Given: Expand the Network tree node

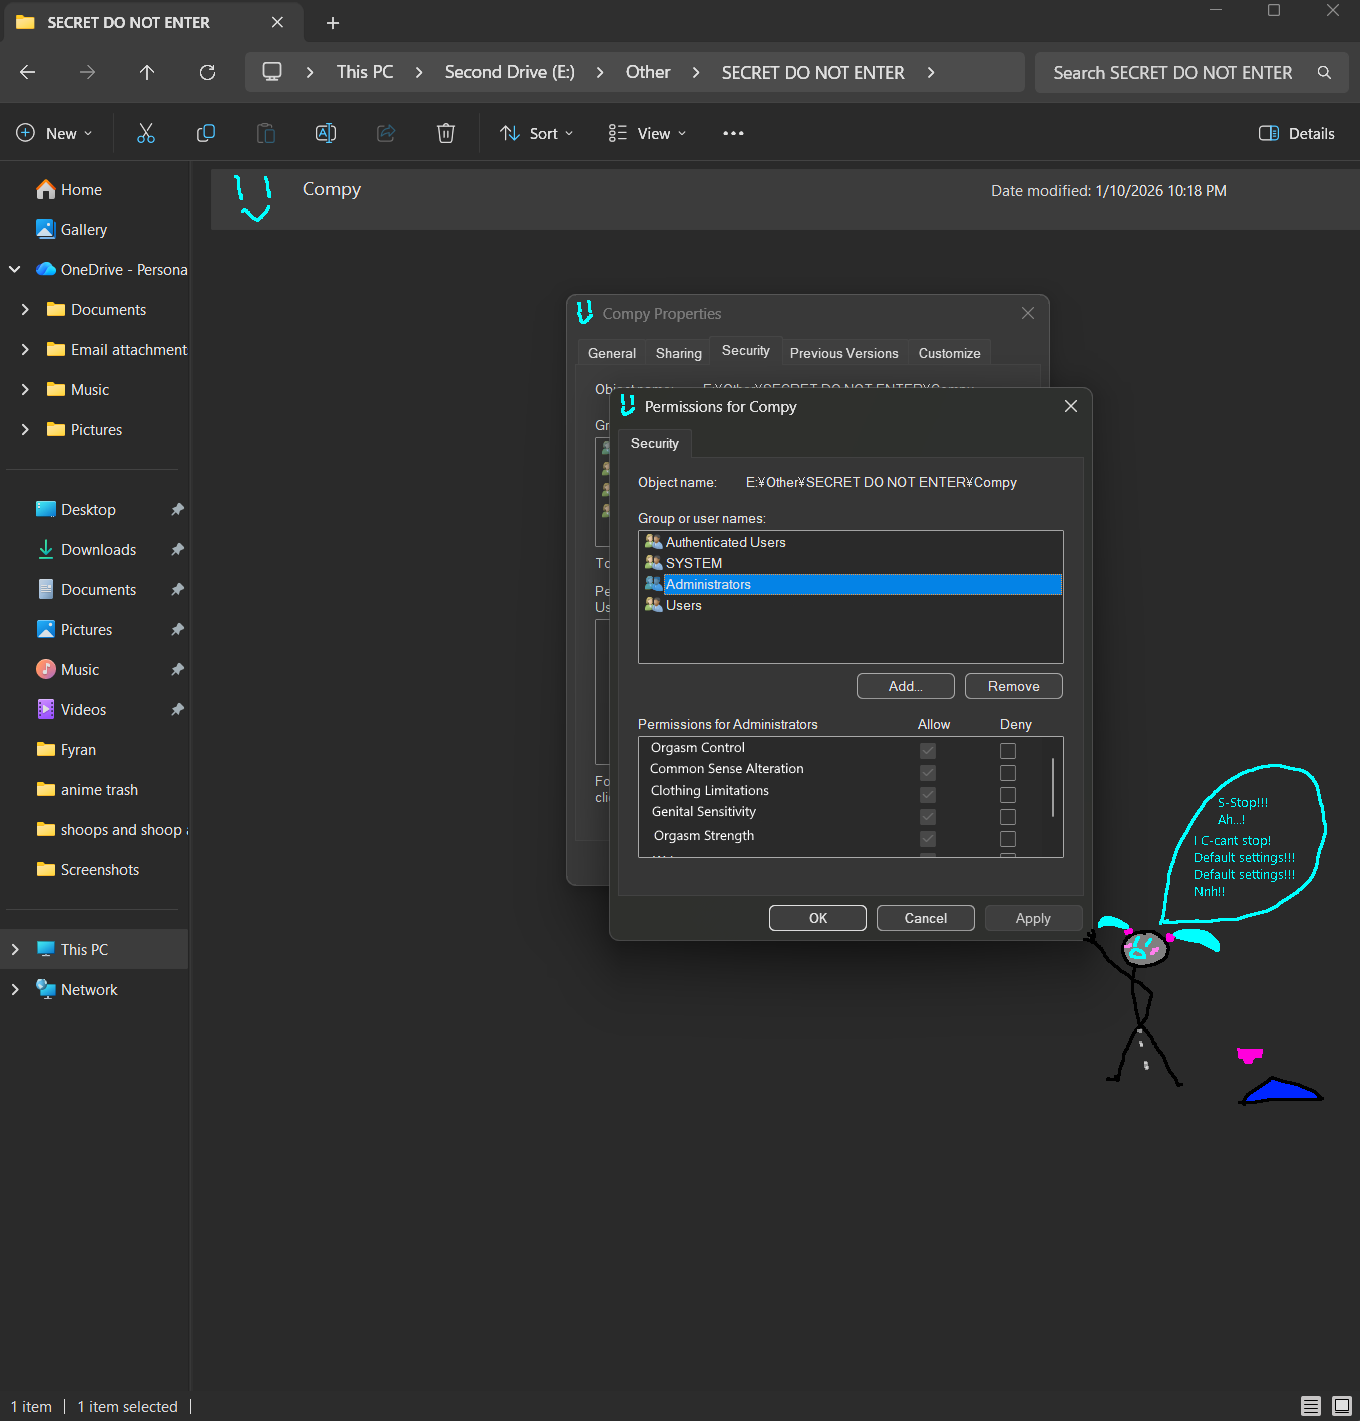Looking at the screenshot, I should click(x=15, y=989).
